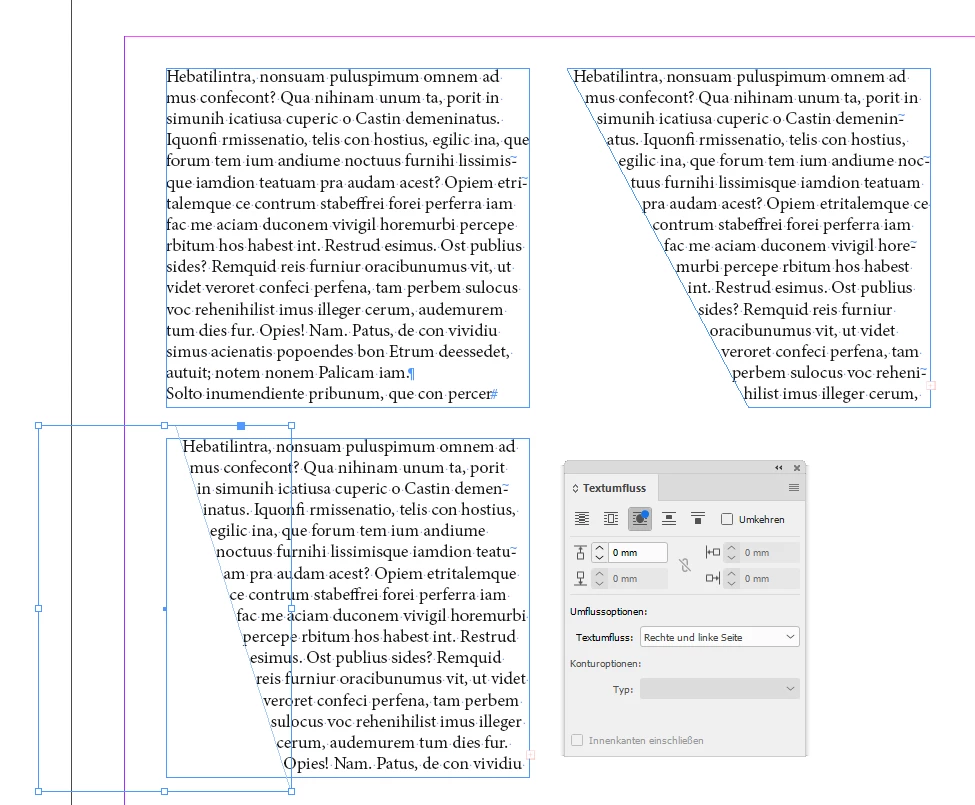Screen dimensions: 975x805
Task: Open the Typ contour dropdown
Action: point(719,689)
